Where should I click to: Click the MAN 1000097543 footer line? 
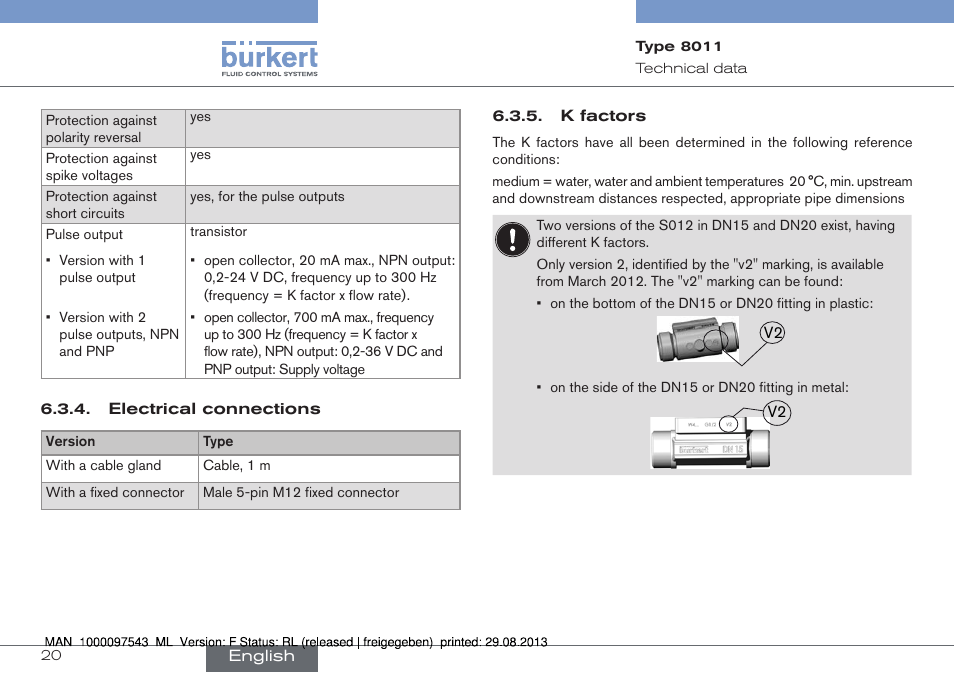(x=296, y=642)
